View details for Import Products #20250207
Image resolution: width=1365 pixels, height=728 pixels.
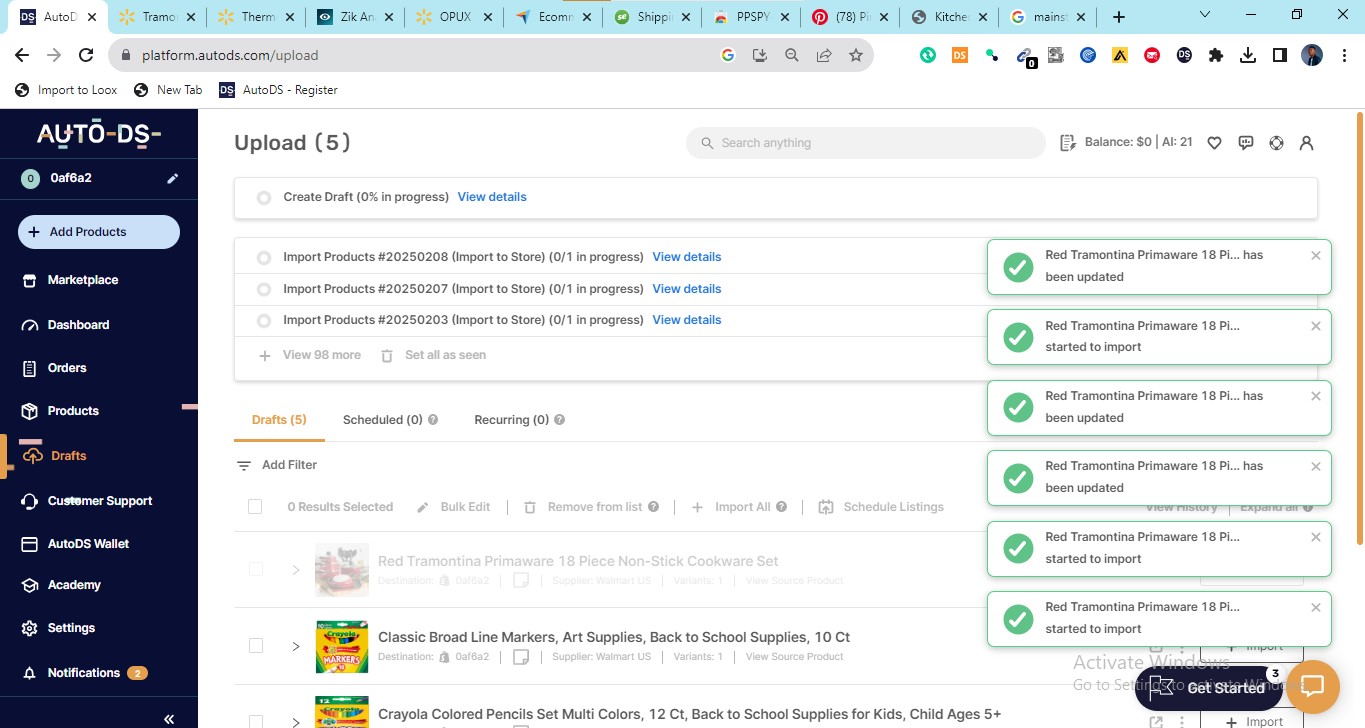tap(687, 289)
